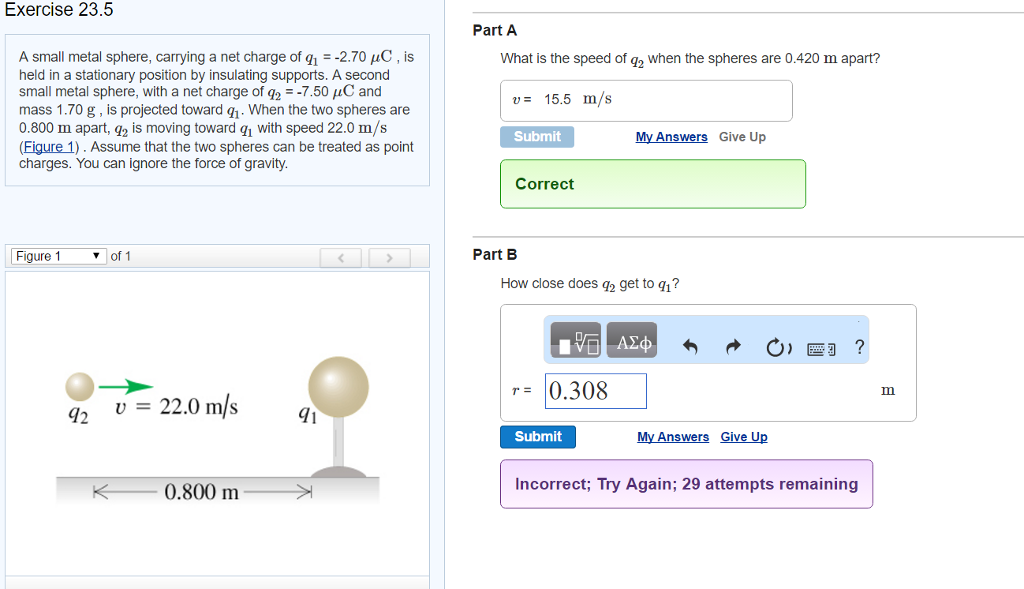The width and height of the screenshot is (1024, 589).
Task: Open keyboard shortcuts icon in equation toolbar
Action: coord(822,341)
